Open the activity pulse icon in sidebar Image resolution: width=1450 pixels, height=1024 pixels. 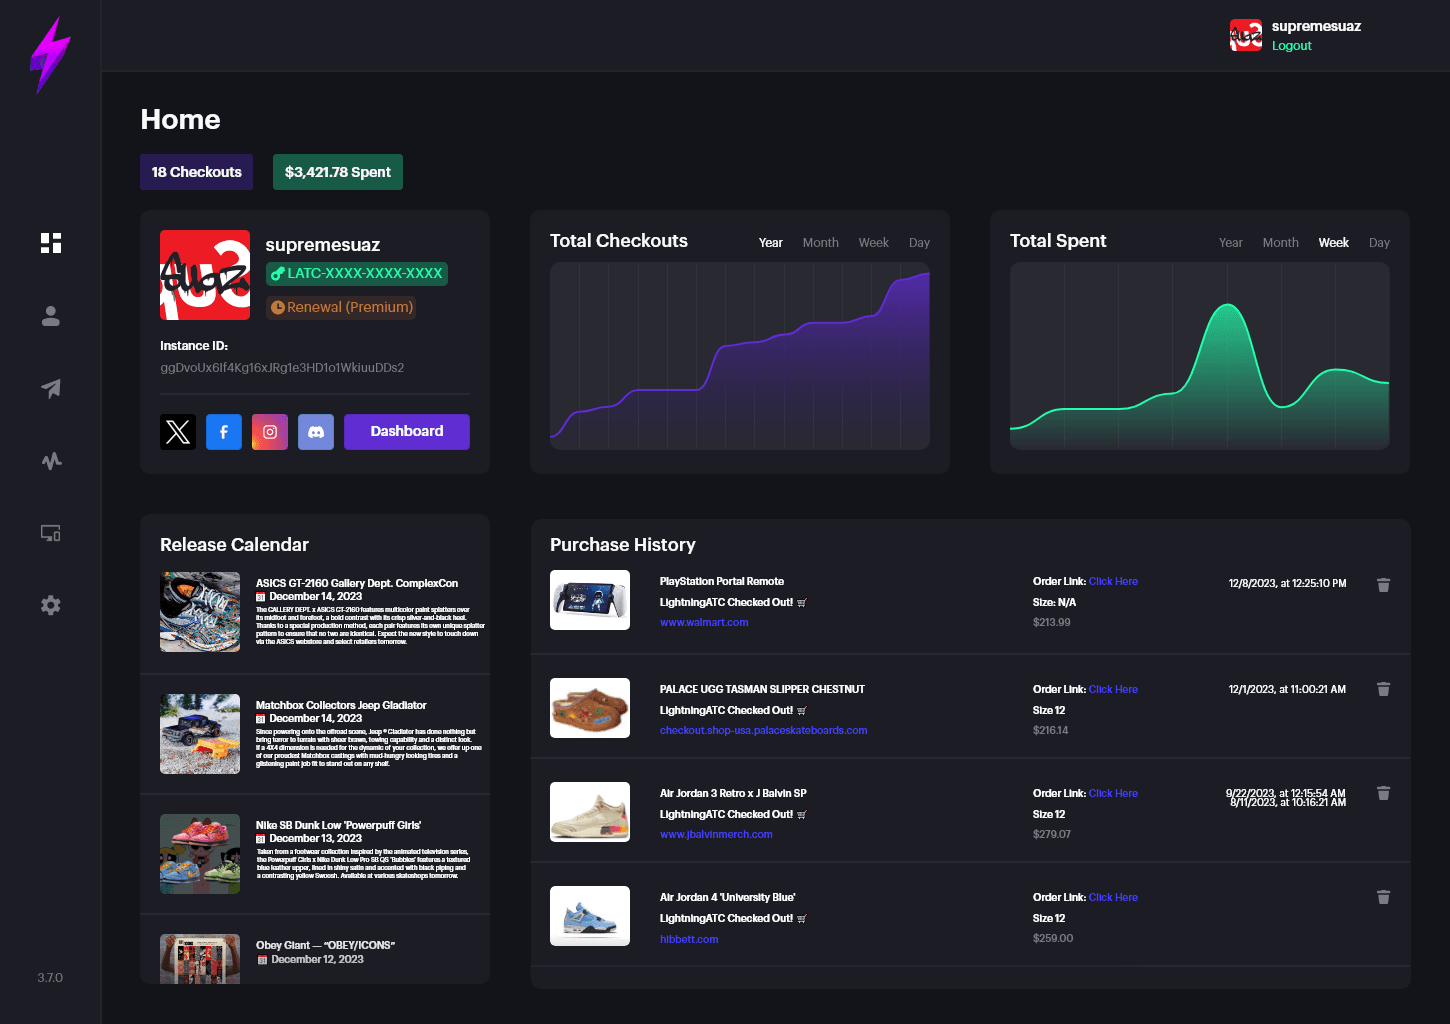point(51,460)
